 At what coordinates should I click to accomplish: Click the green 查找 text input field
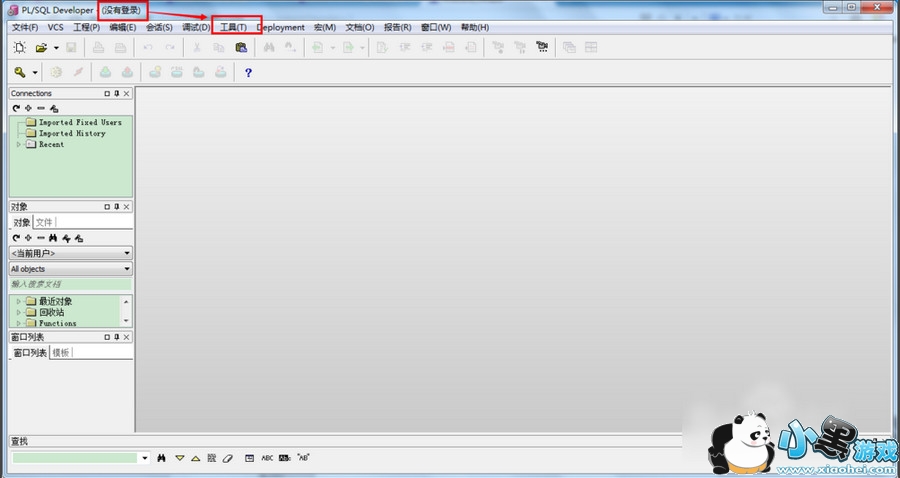tap(75, 458)
